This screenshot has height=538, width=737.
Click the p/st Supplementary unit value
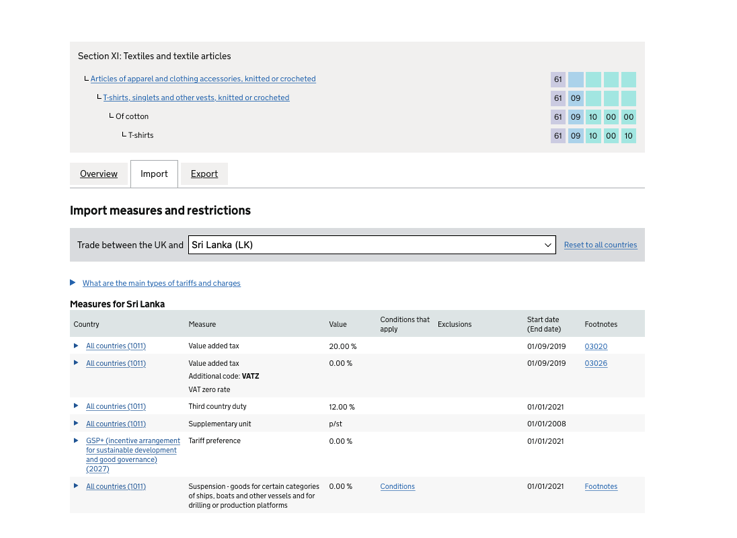[x=336, y=424]
